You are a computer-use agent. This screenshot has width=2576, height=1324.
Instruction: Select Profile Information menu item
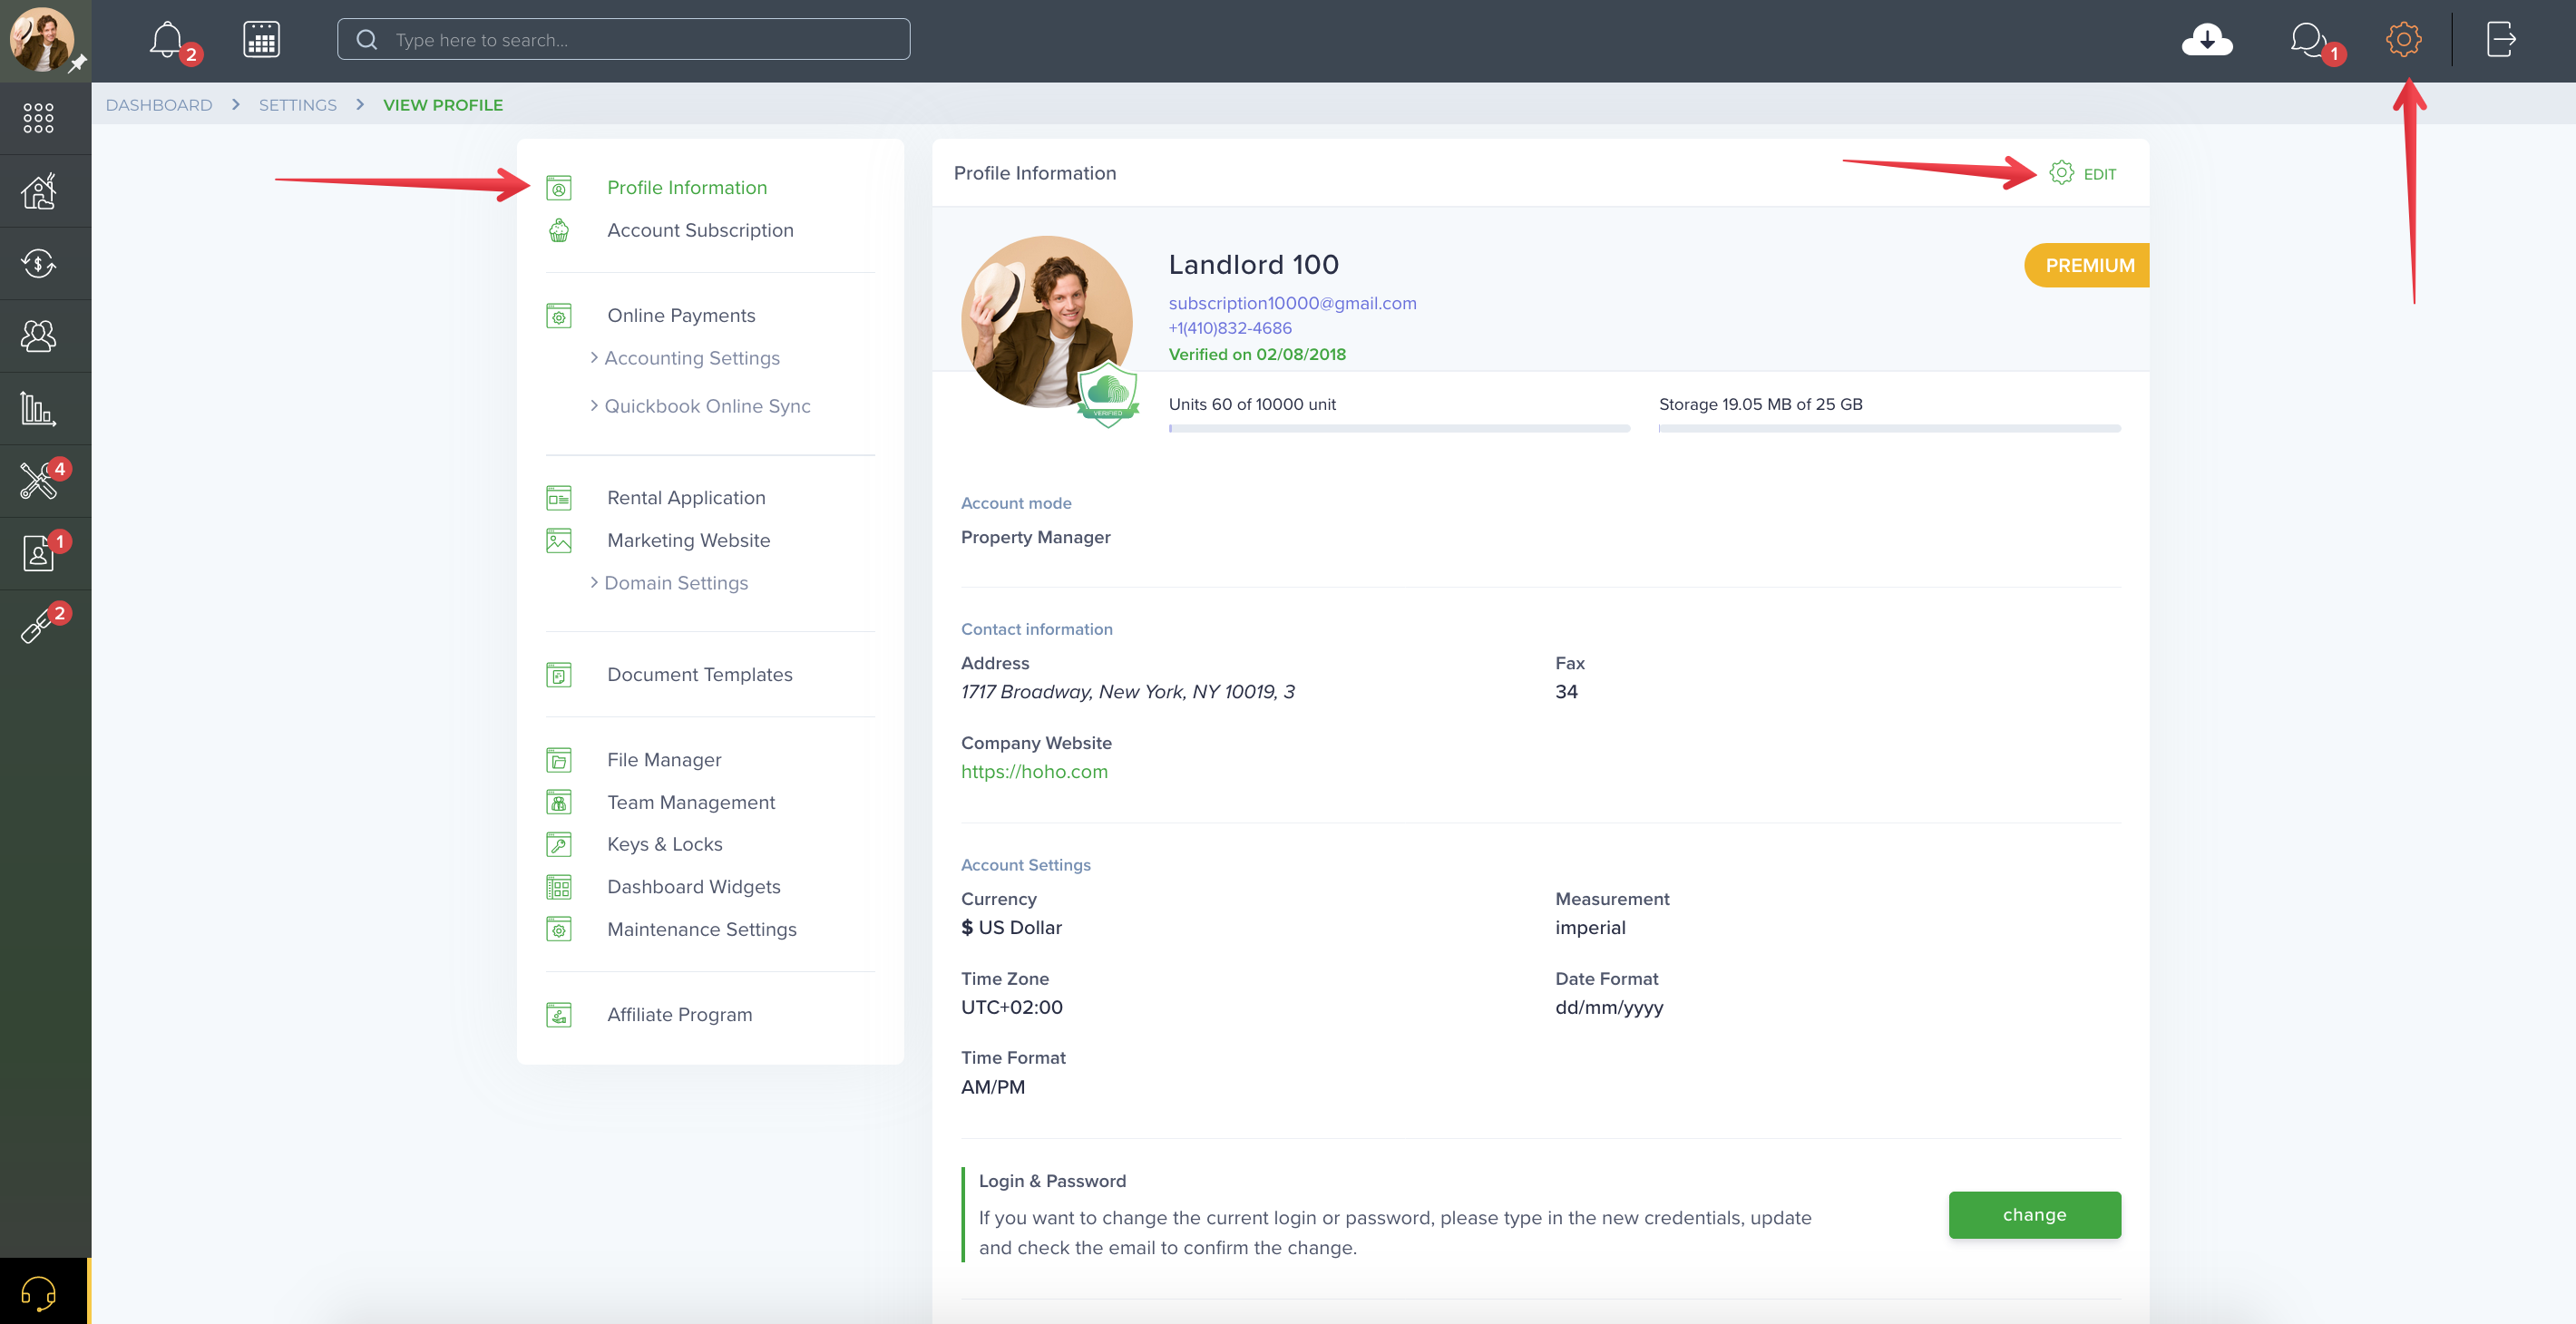tap(687, 188)
